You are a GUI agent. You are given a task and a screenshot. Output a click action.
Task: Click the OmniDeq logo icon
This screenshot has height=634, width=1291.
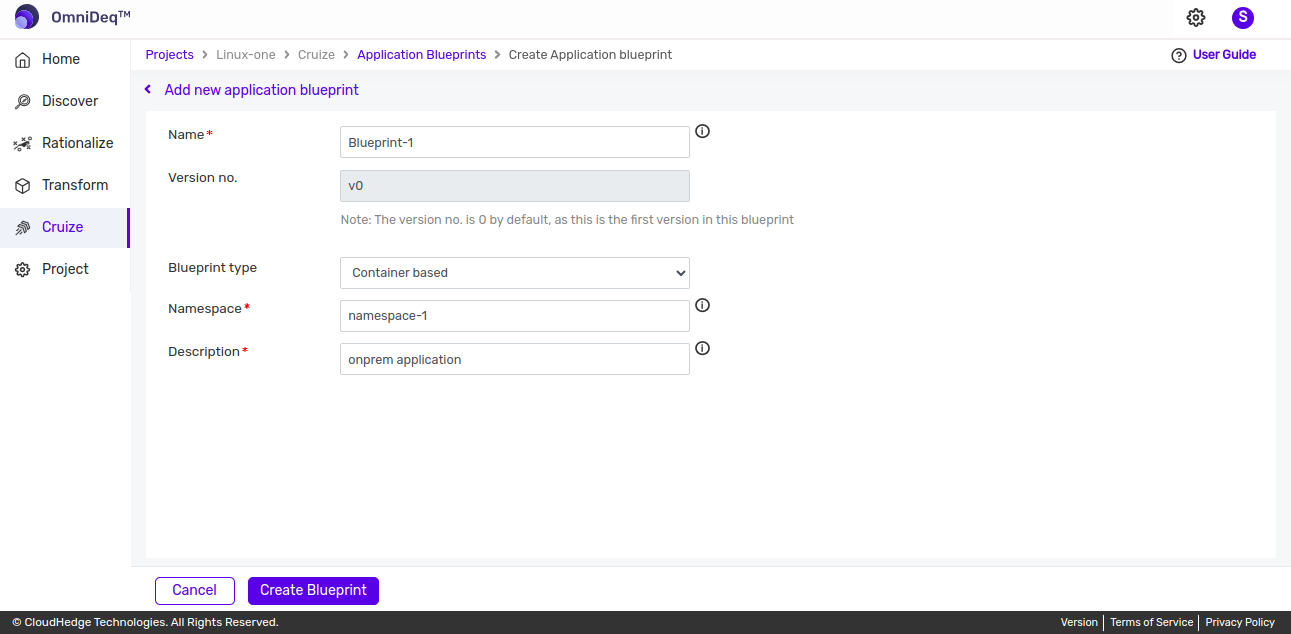point(27,17)
